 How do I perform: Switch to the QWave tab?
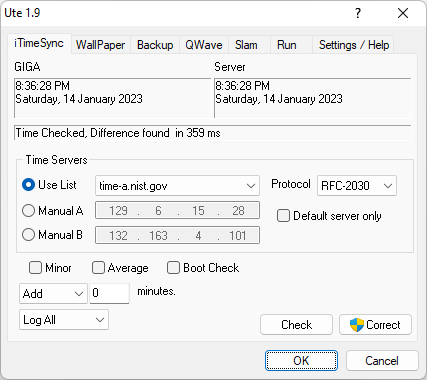coord(204,45)
